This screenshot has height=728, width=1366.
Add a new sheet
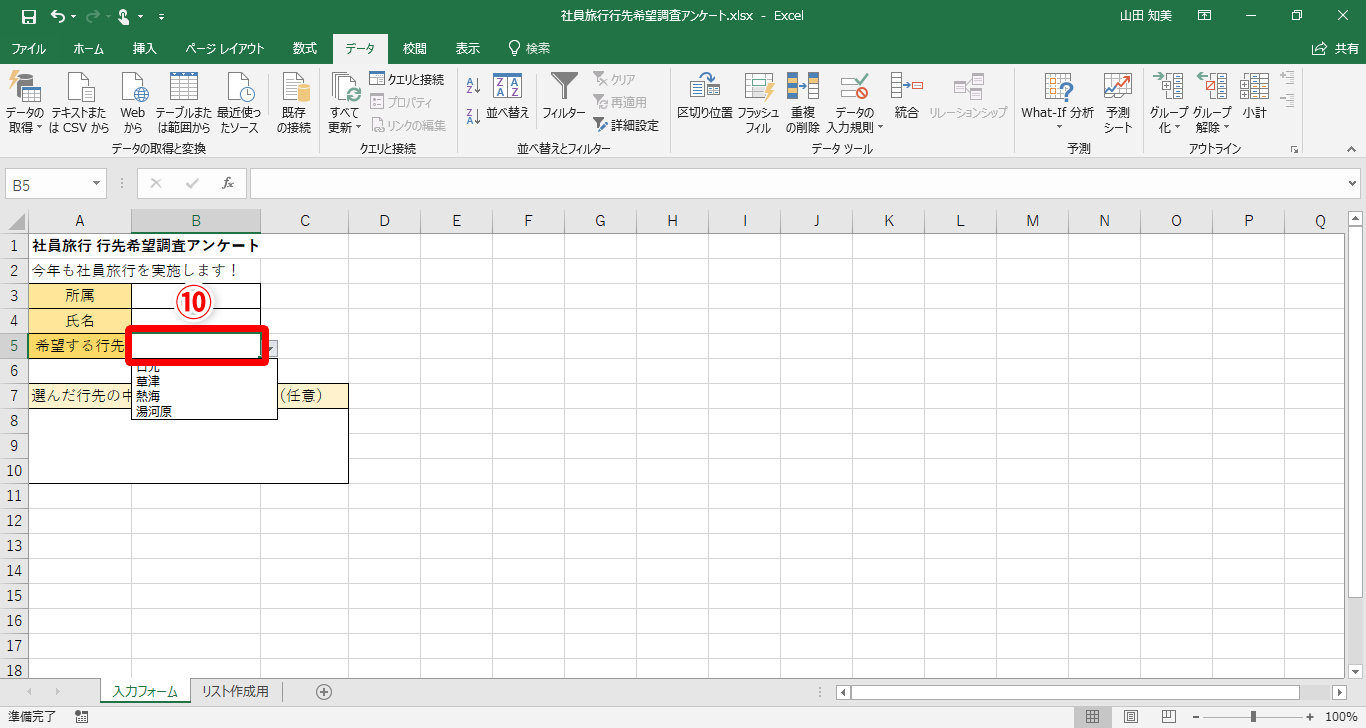324,692
